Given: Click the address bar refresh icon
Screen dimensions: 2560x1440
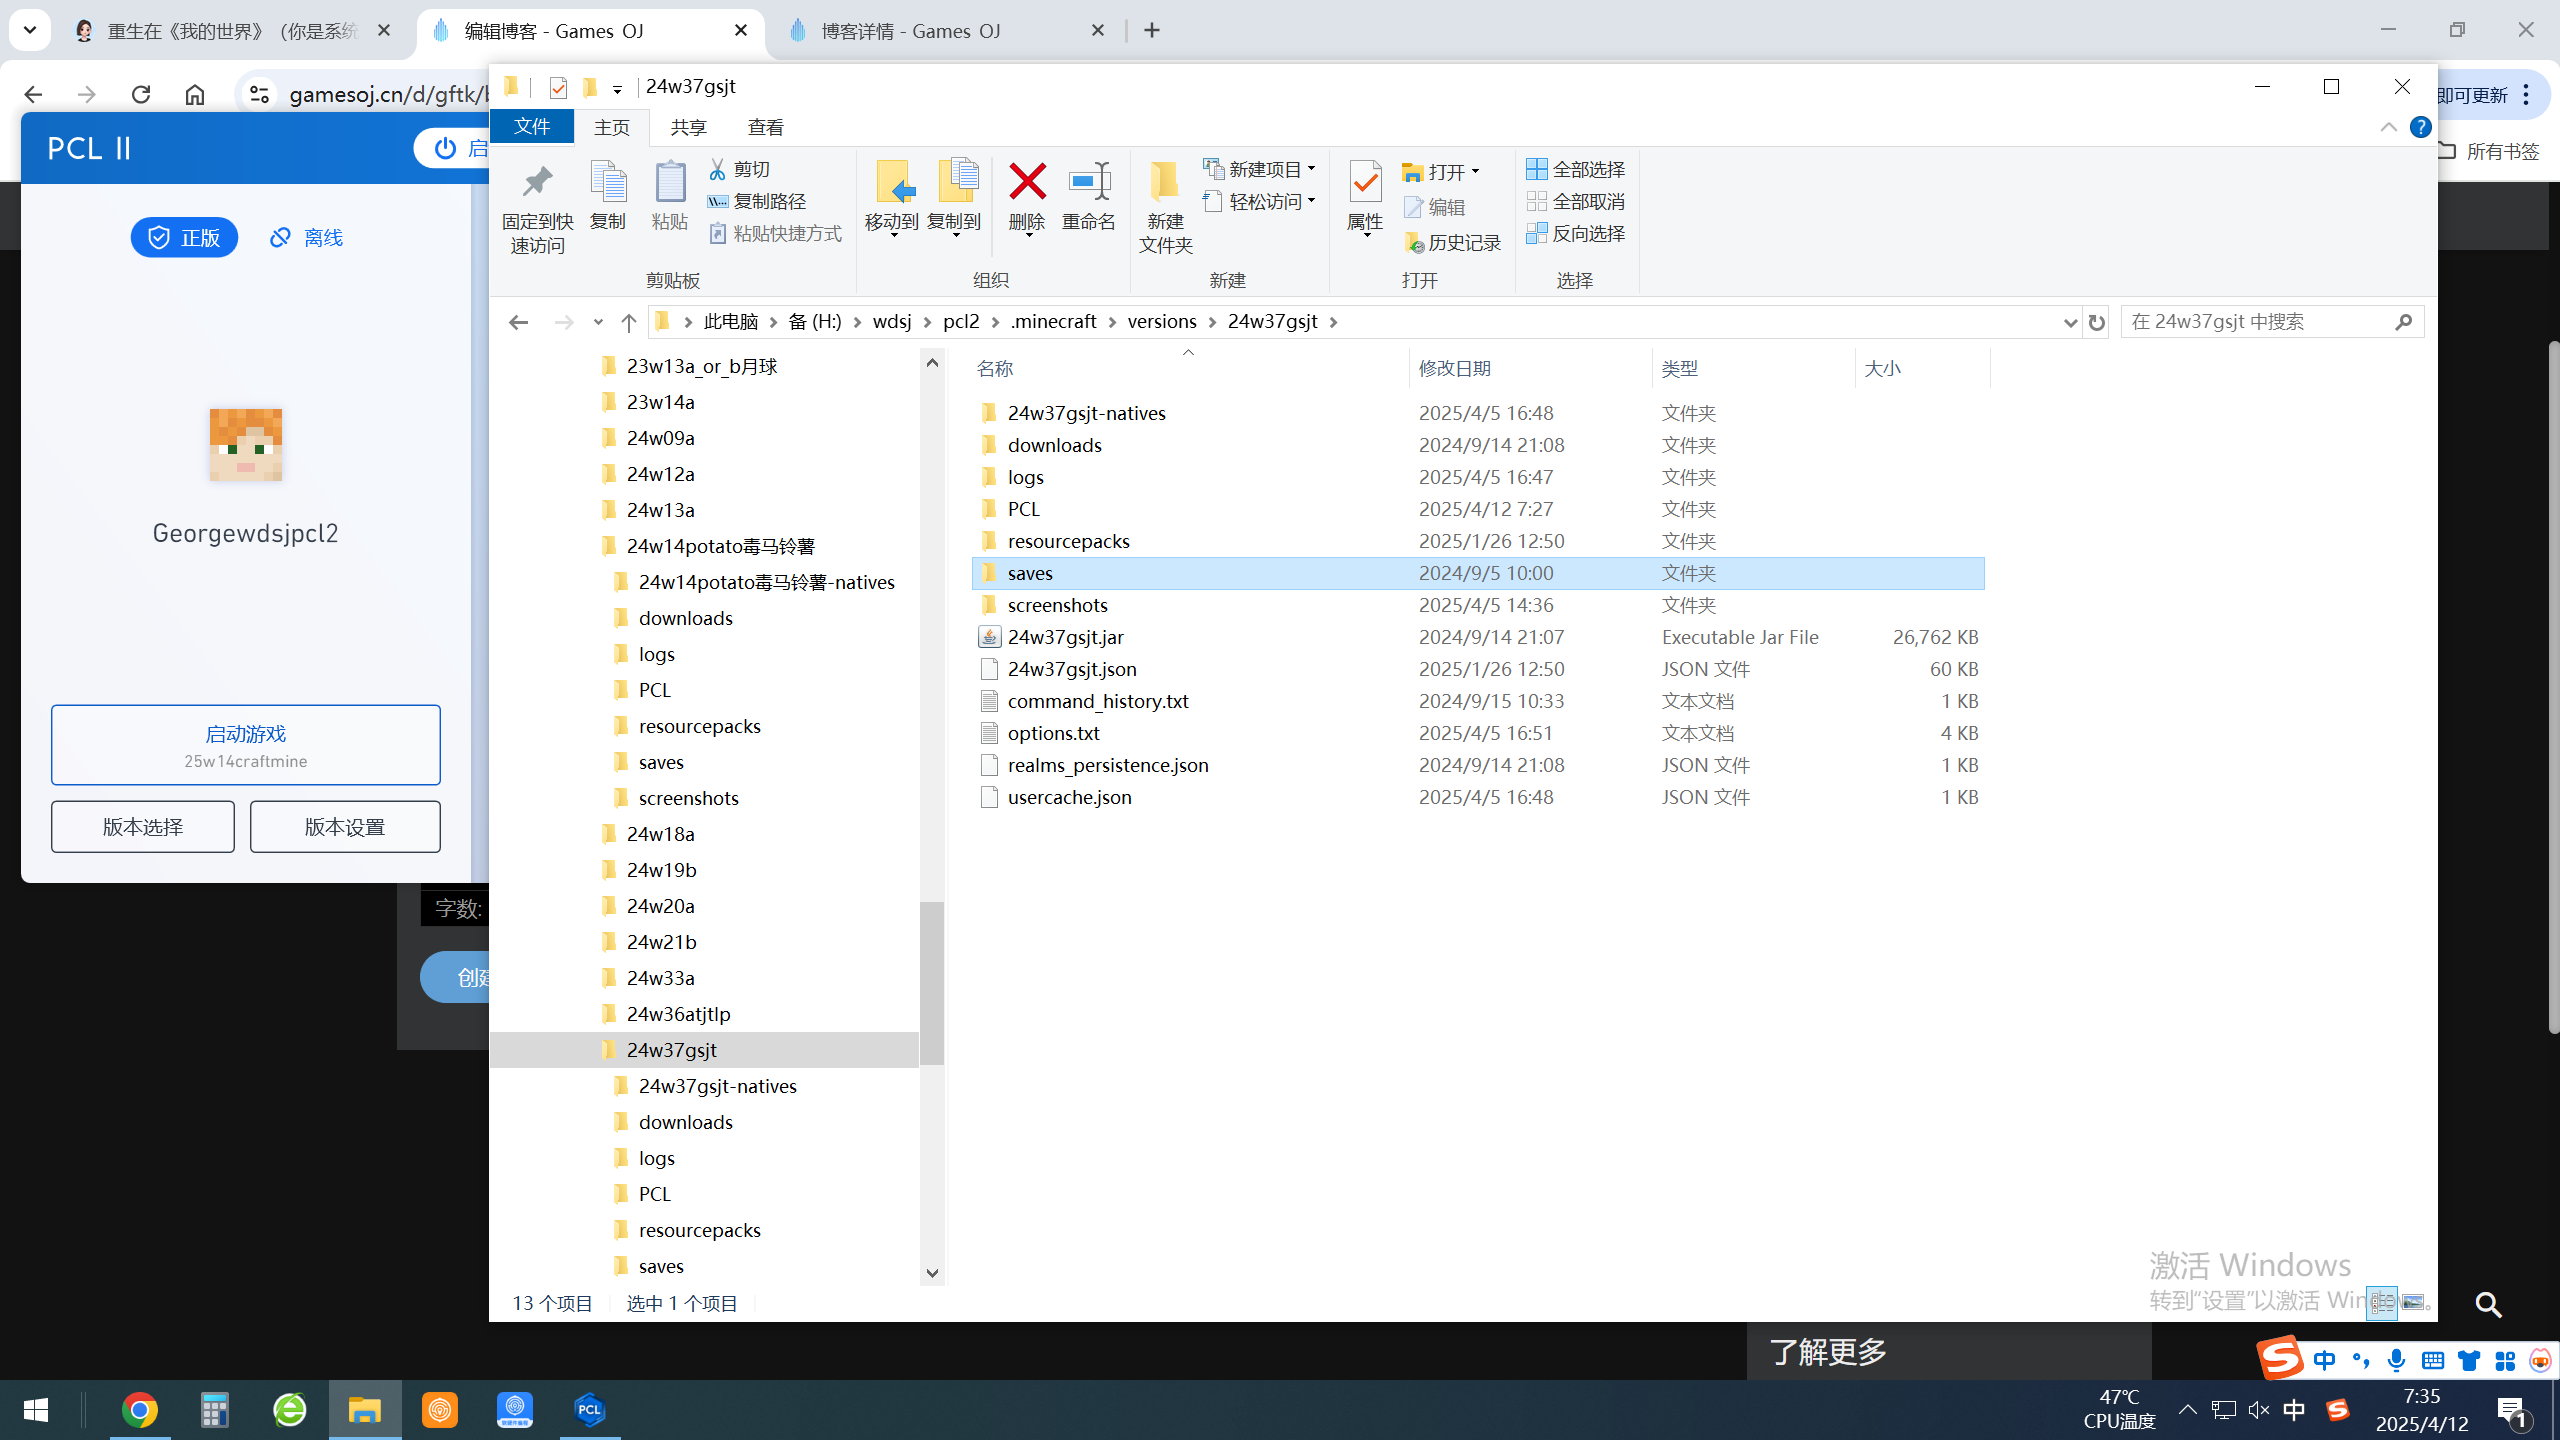Looking at the screenshot, I should coord(2096,322).
